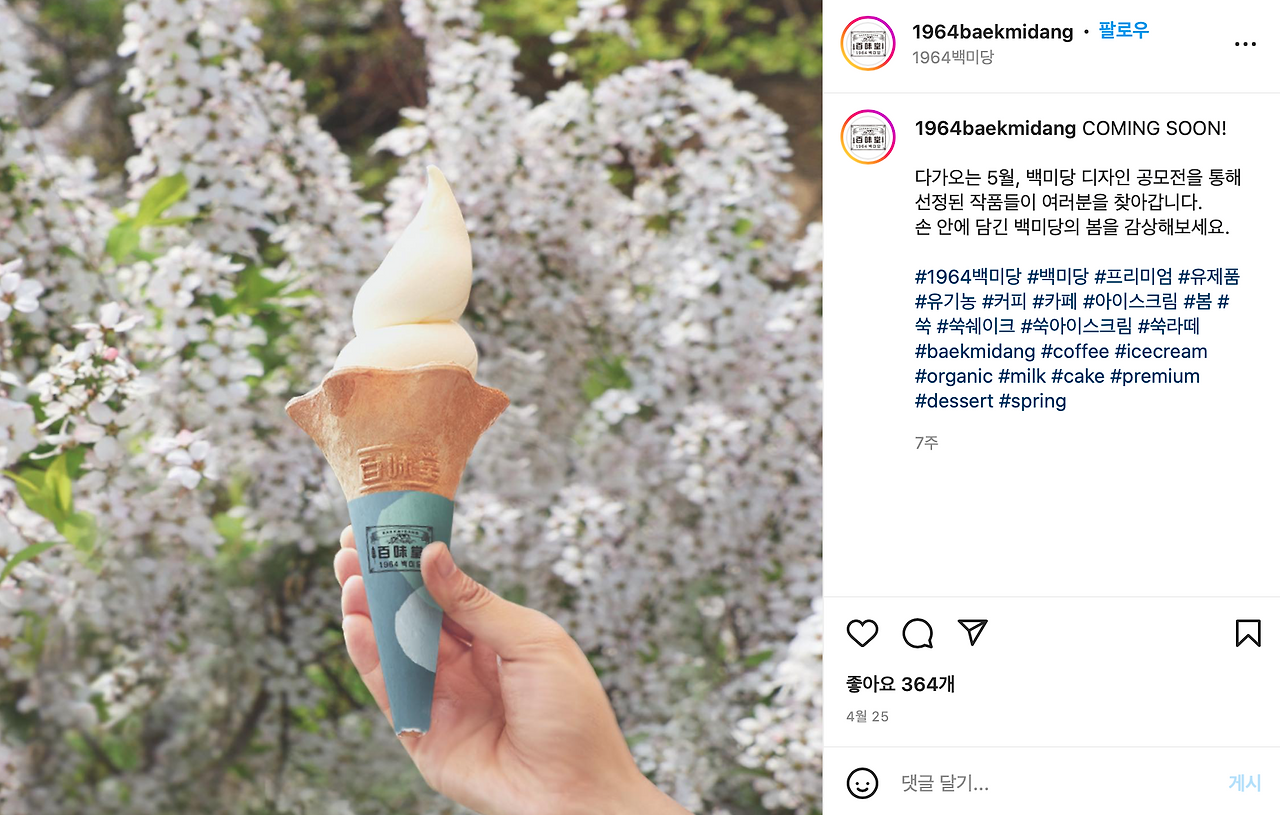Open the 1964baekmidang username in the header
The width and height of the screenshot is (1280, 815).
tap(992, 32)
